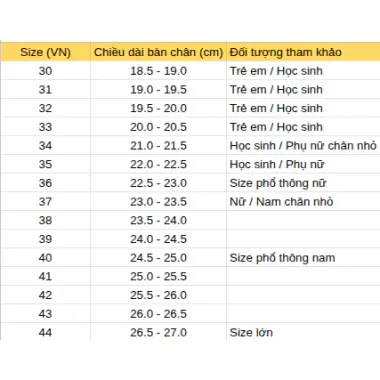Click the 'Nữ / Nam chân nhỏ' cell
The image size is (380, 380).
[x=303, y=201]
